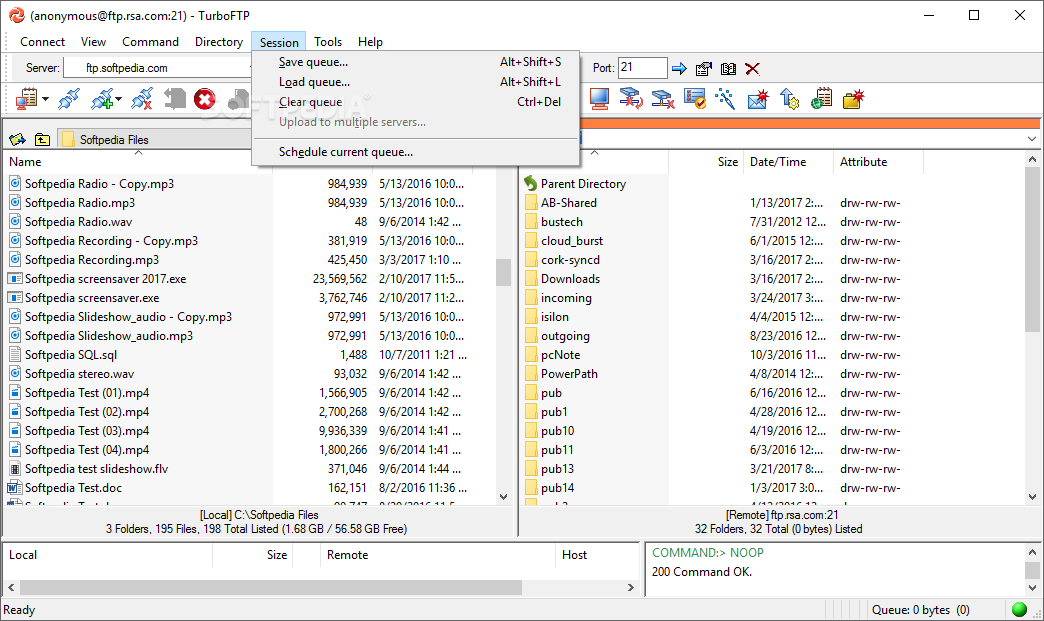Select the cloud_burst remote folder
The height and width of the screenshot is (621, 1044).
[572, 241]
